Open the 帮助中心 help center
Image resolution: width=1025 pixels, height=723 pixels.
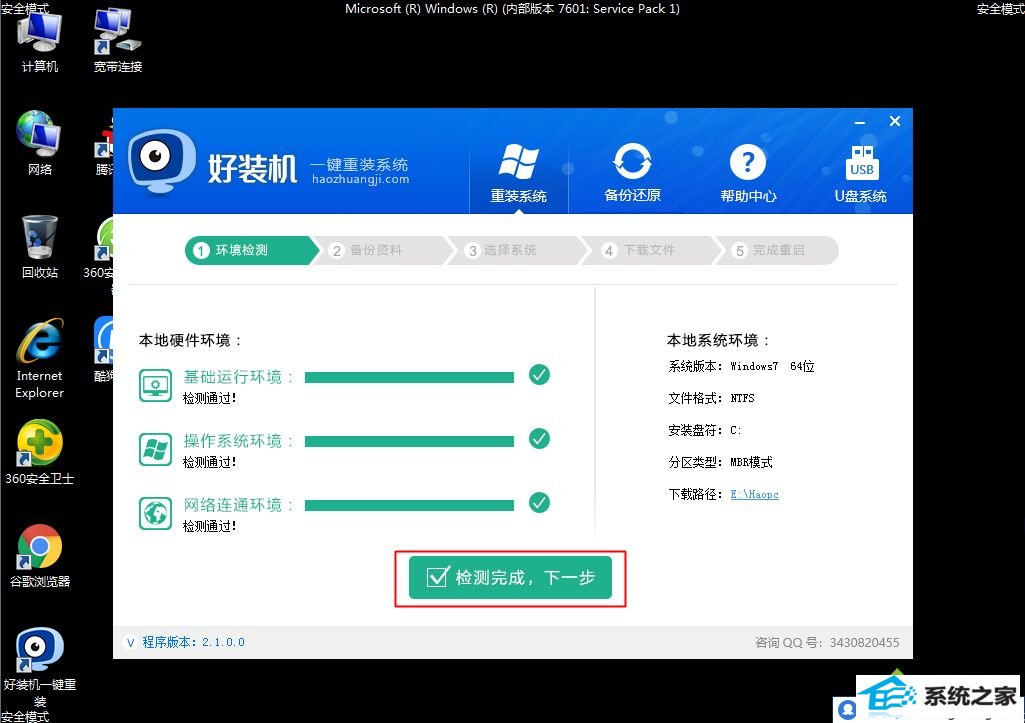click(748, 172)
